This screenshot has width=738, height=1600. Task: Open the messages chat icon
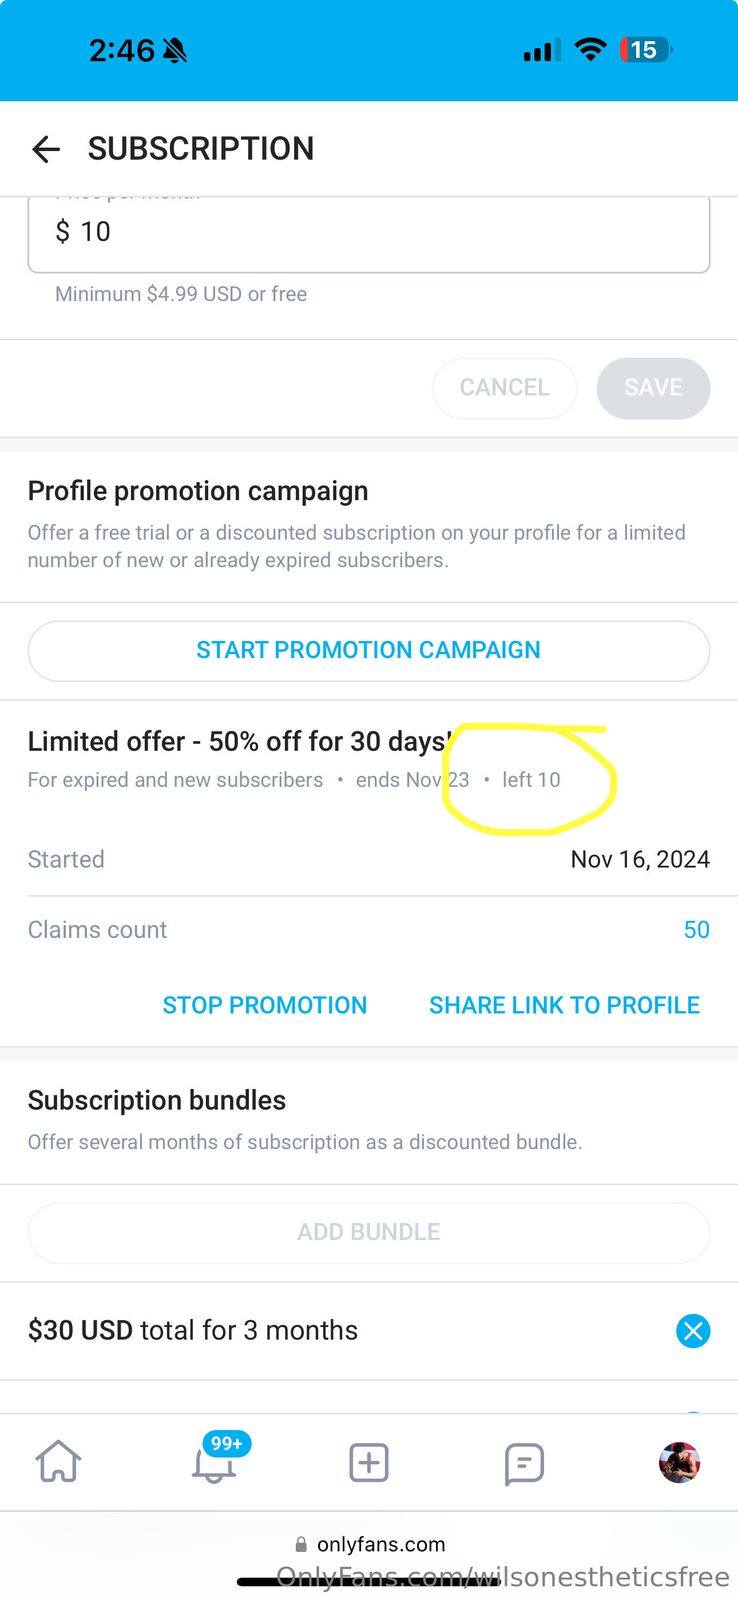pos(524,1463)
